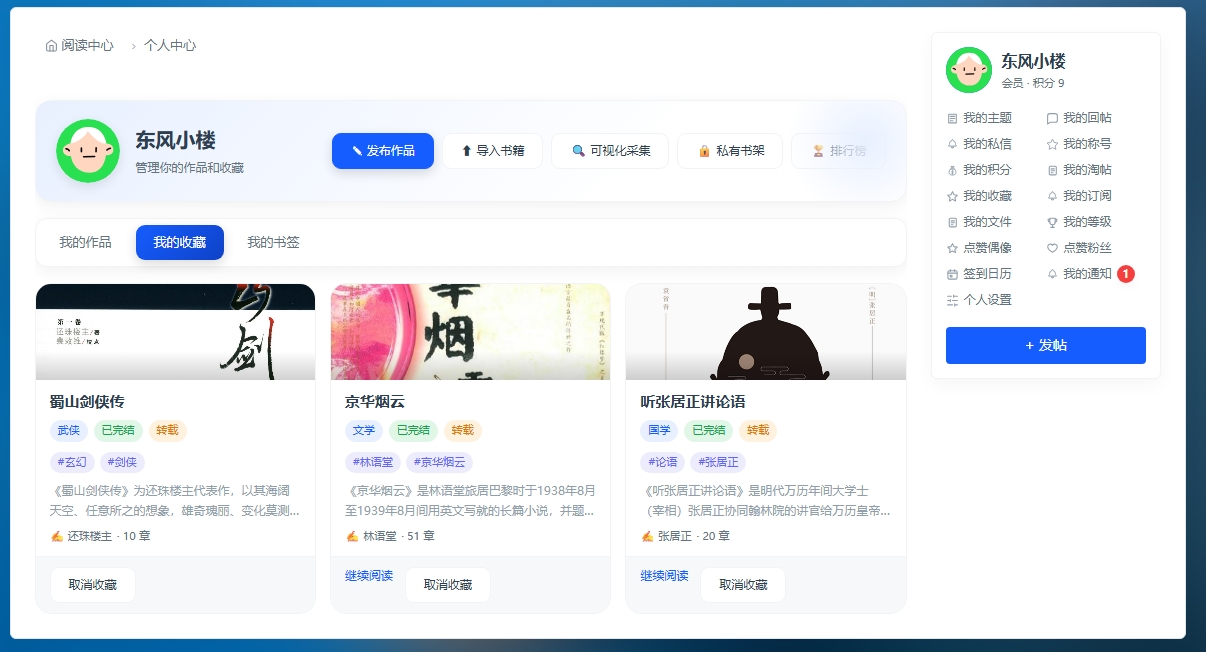
Task: Click the 文学 category tag
Action: (x=364, y=431)
